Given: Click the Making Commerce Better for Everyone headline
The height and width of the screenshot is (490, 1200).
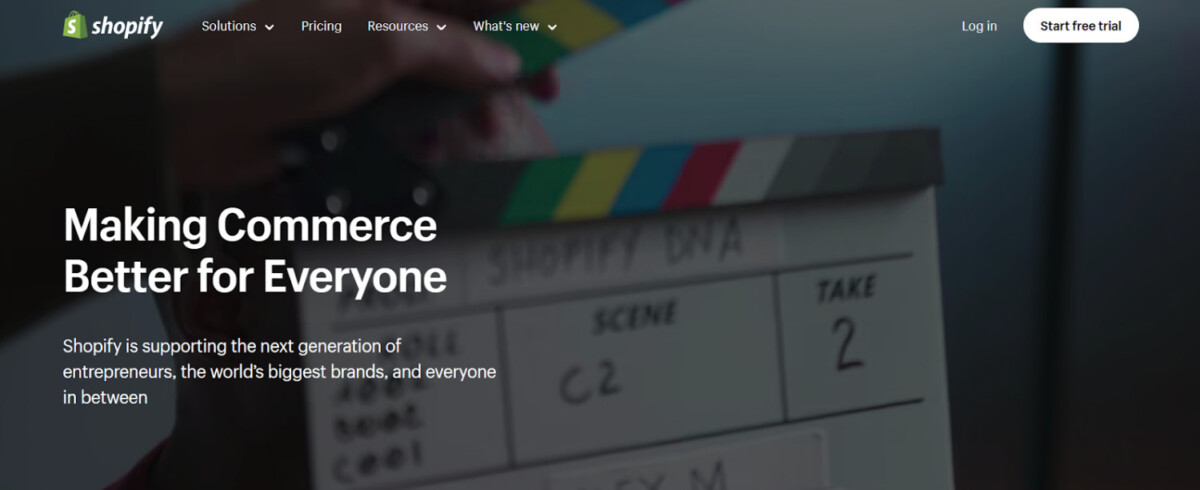Looking at the screenshot, I should pyautogui.click(x=255, y=251).
